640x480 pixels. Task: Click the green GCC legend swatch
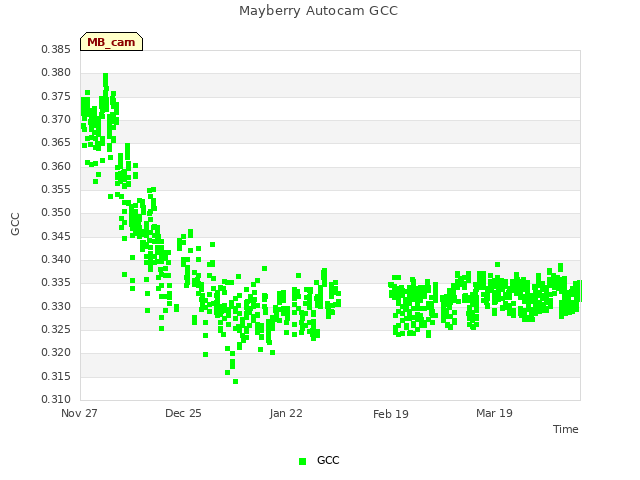(302, 461)
